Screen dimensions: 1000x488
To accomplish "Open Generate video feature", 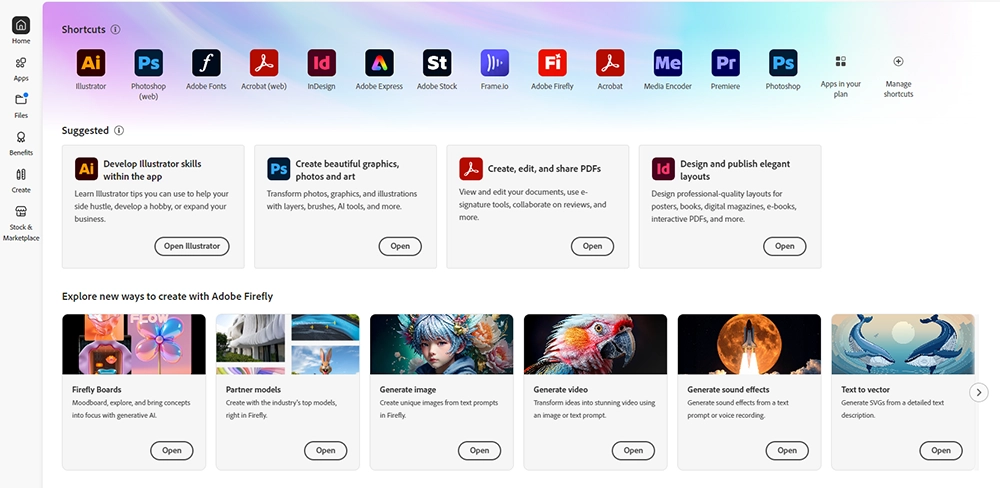I will pyautogui.click(x=633, y=450).
